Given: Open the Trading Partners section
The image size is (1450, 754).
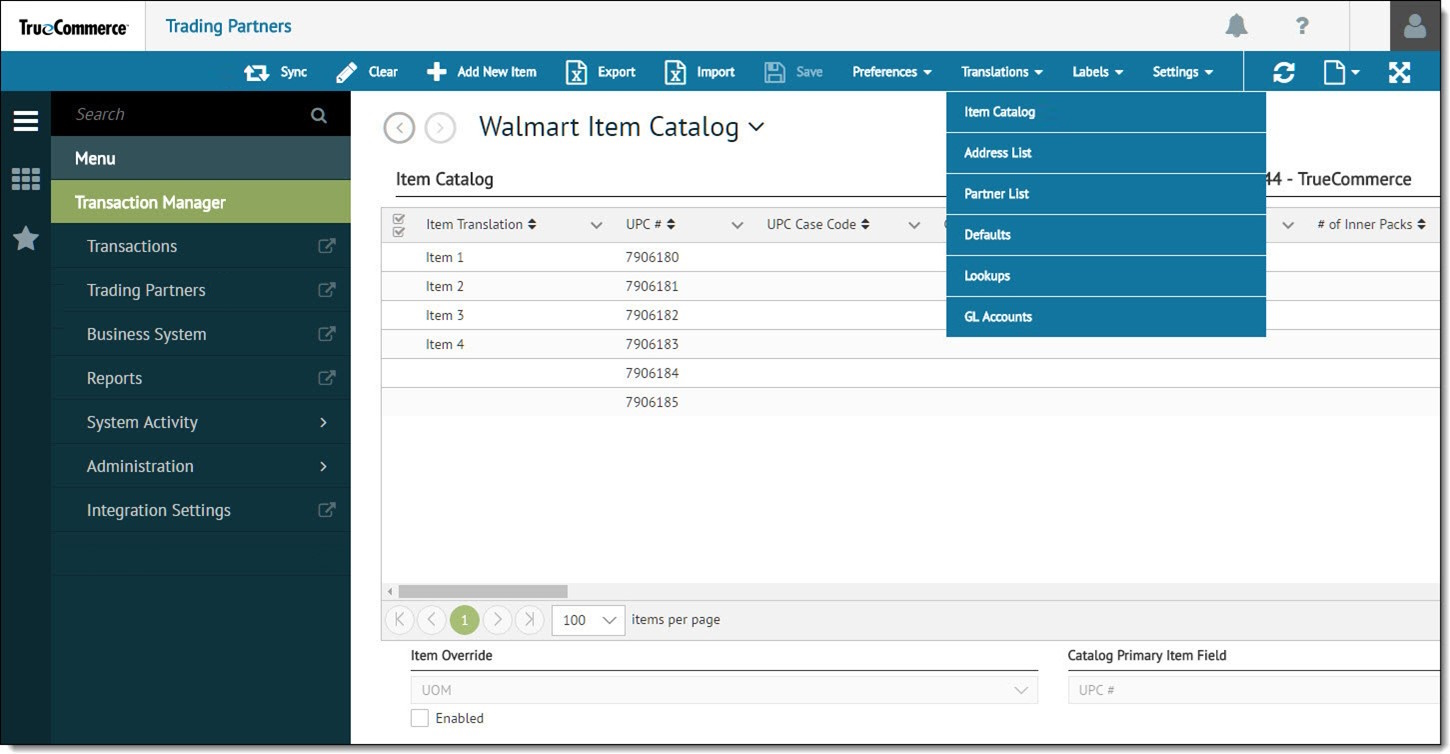Looking at the screenshot, I should [146, 290].
